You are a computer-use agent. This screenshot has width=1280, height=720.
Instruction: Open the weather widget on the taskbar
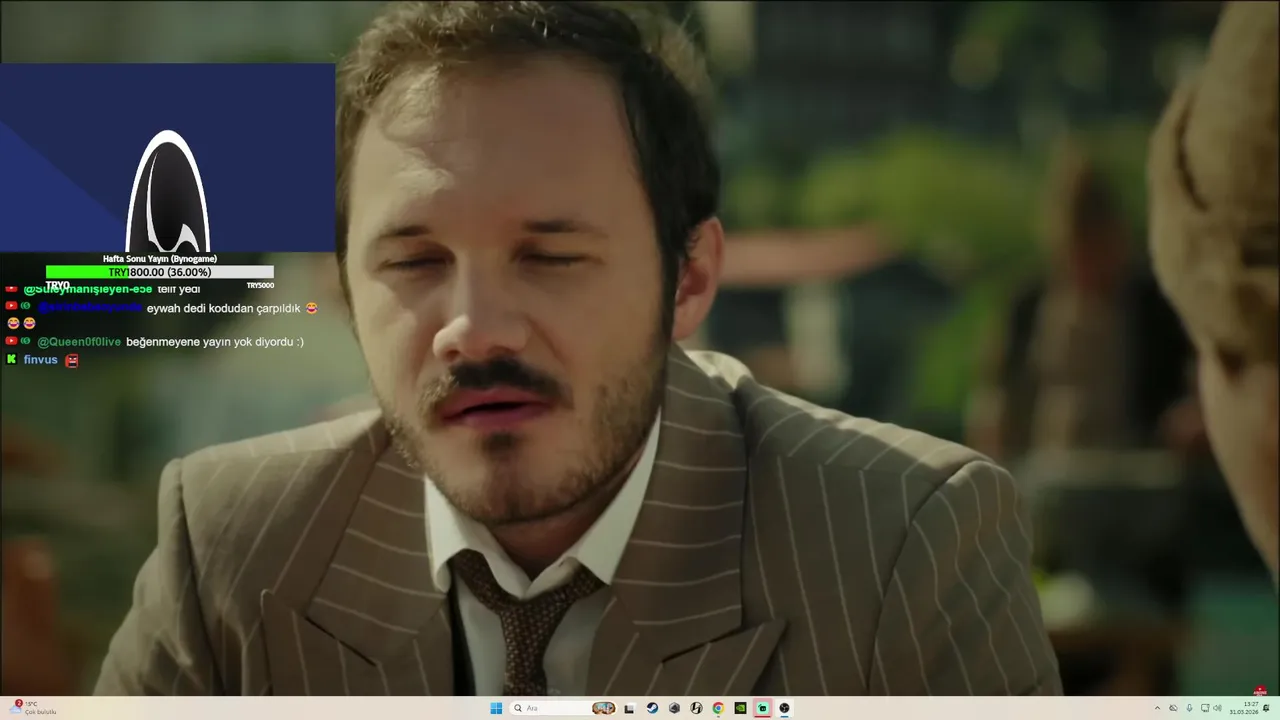(34, 707)
